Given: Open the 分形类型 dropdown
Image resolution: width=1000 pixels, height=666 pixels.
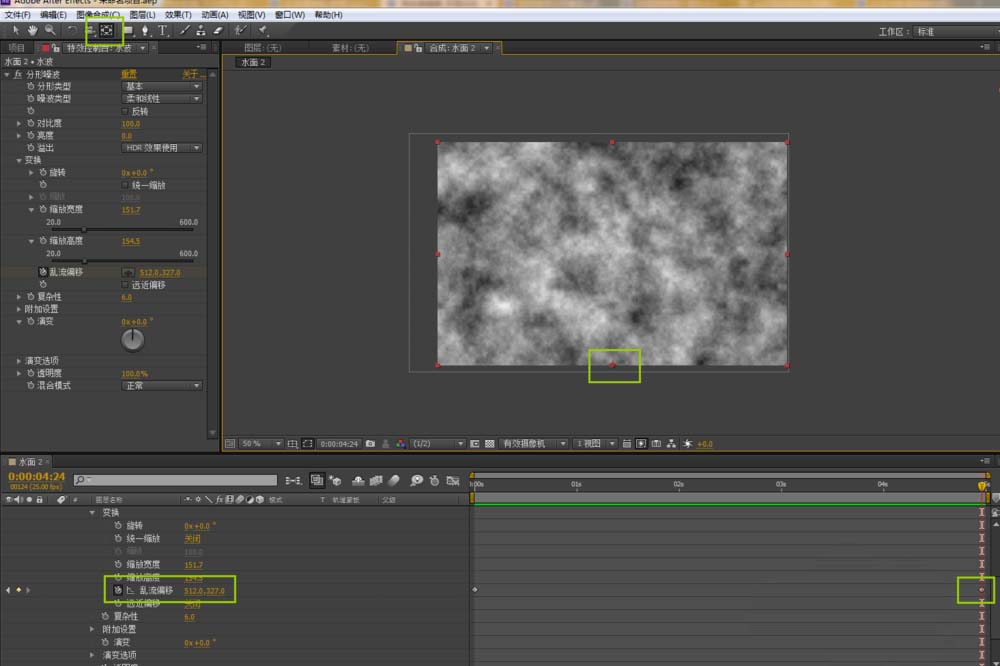Looking at the screenshot, I should pyautogui.click(x=162, y=87).
